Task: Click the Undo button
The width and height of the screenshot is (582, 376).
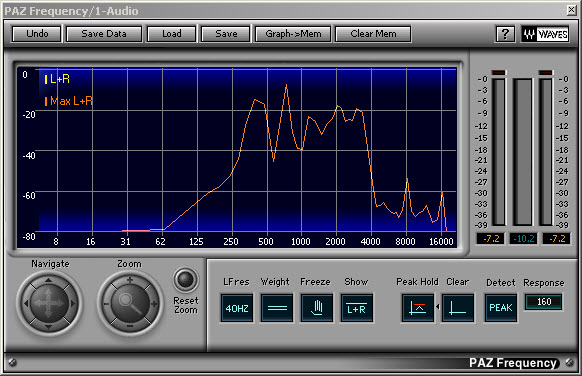Action: 37,34
